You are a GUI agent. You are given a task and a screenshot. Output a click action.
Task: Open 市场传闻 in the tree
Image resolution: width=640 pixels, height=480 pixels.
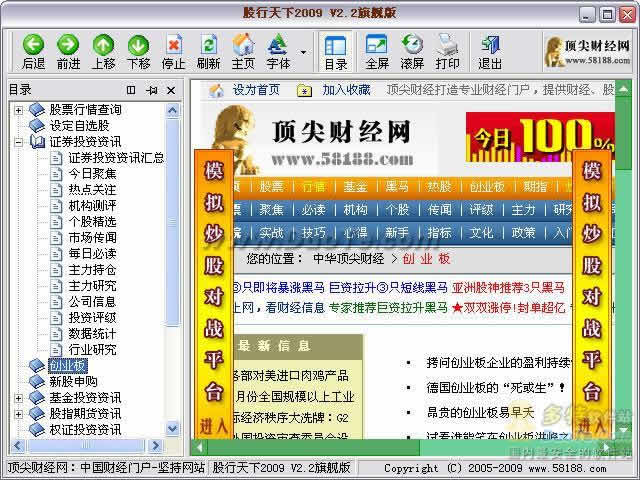(92, 238)
